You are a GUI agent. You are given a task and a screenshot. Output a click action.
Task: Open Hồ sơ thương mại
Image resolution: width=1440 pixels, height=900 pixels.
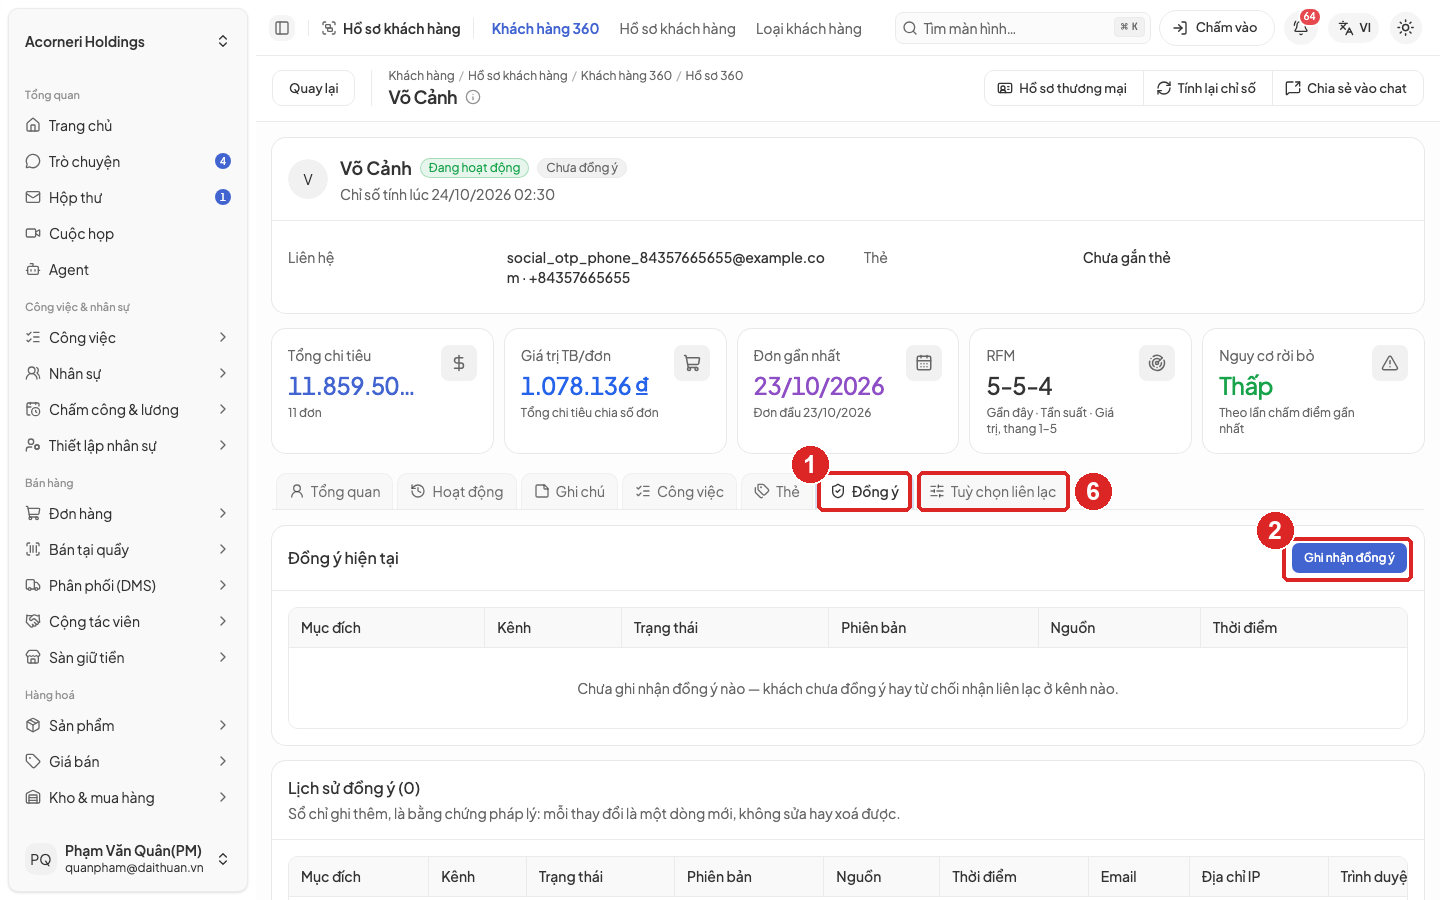click(x=1063, y=88)
